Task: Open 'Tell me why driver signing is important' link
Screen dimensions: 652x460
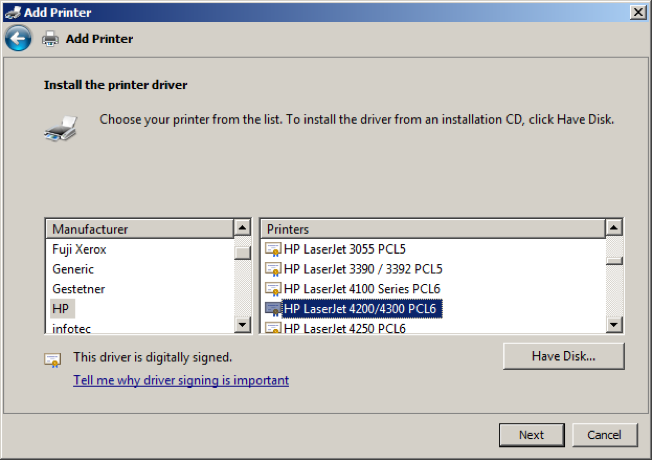Action: coord(181,380)
